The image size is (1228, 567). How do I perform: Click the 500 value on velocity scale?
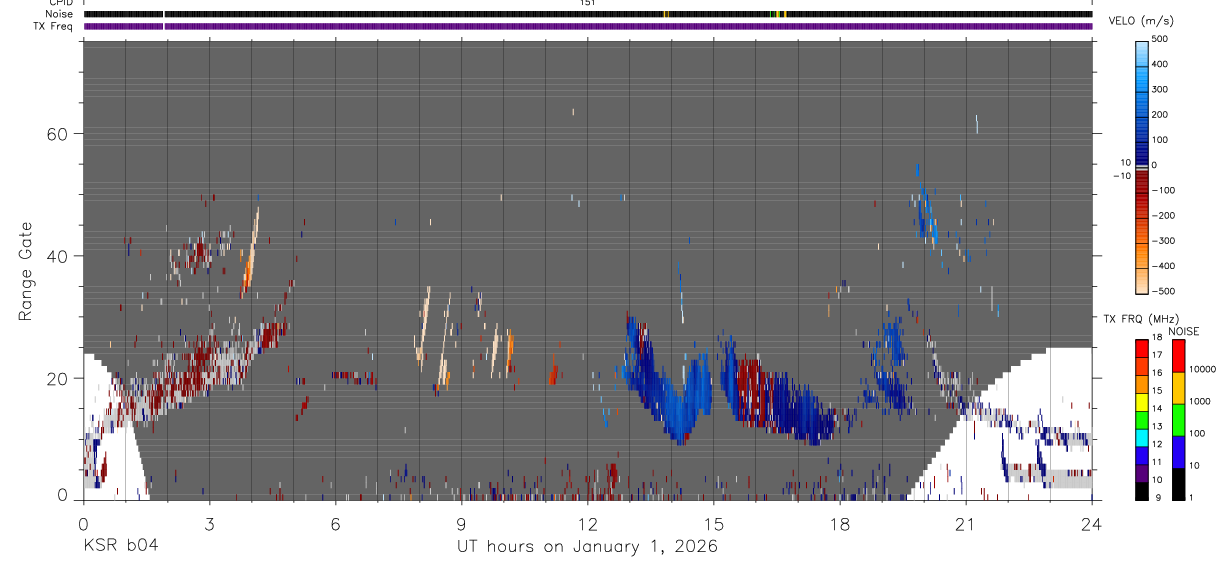click(x=1160, y=39)
